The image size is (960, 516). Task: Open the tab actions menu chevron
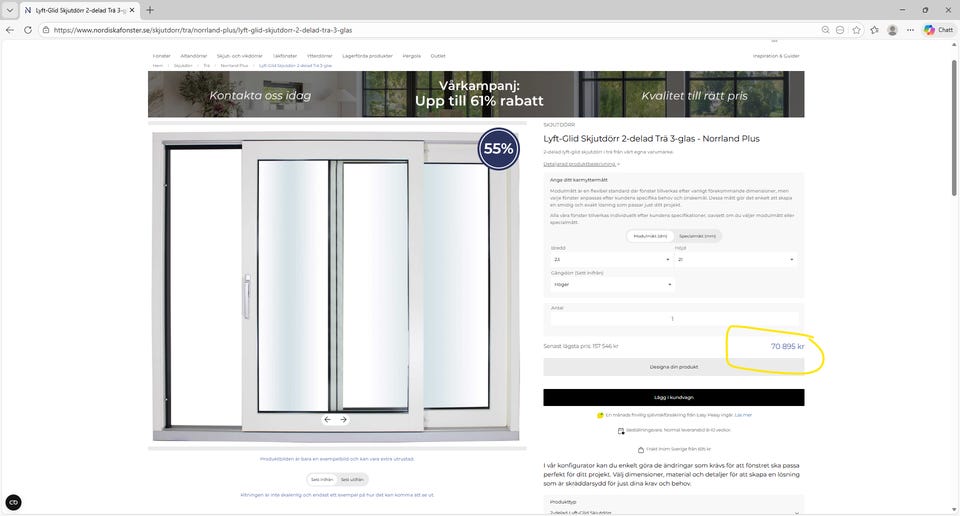coord(10,10)
